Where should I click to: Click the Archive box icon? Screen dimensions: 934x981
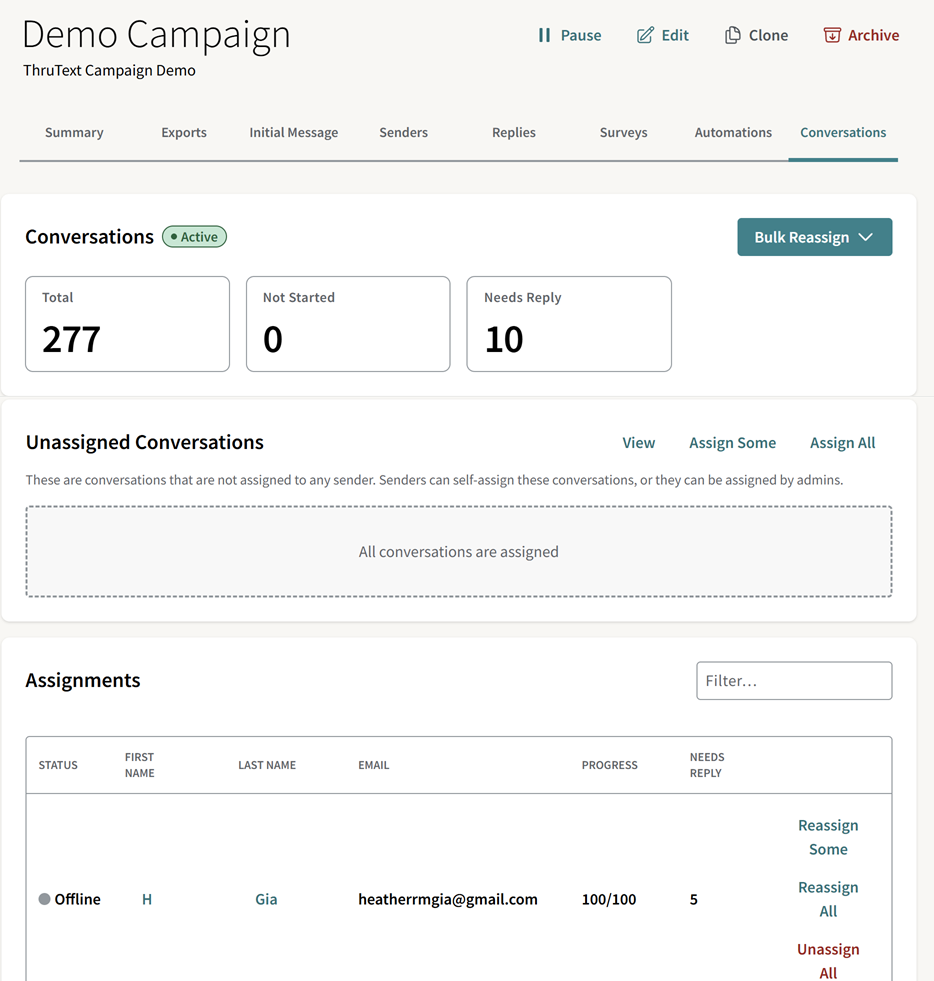[x=832, y=35]
